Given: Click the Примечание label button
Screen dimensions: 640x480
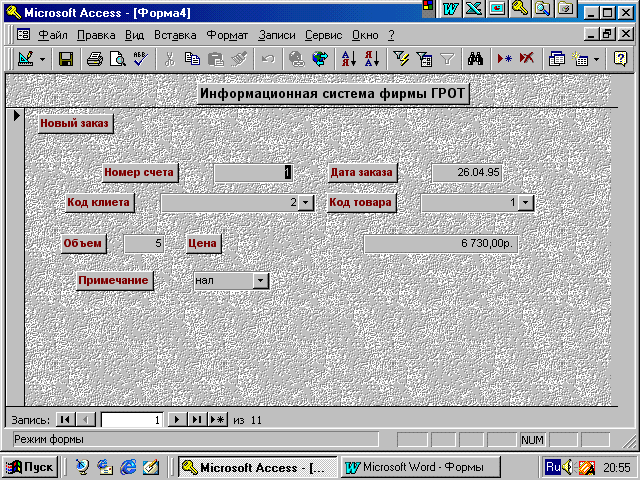Looking at the screenshot, I should [x=114, y=281].
